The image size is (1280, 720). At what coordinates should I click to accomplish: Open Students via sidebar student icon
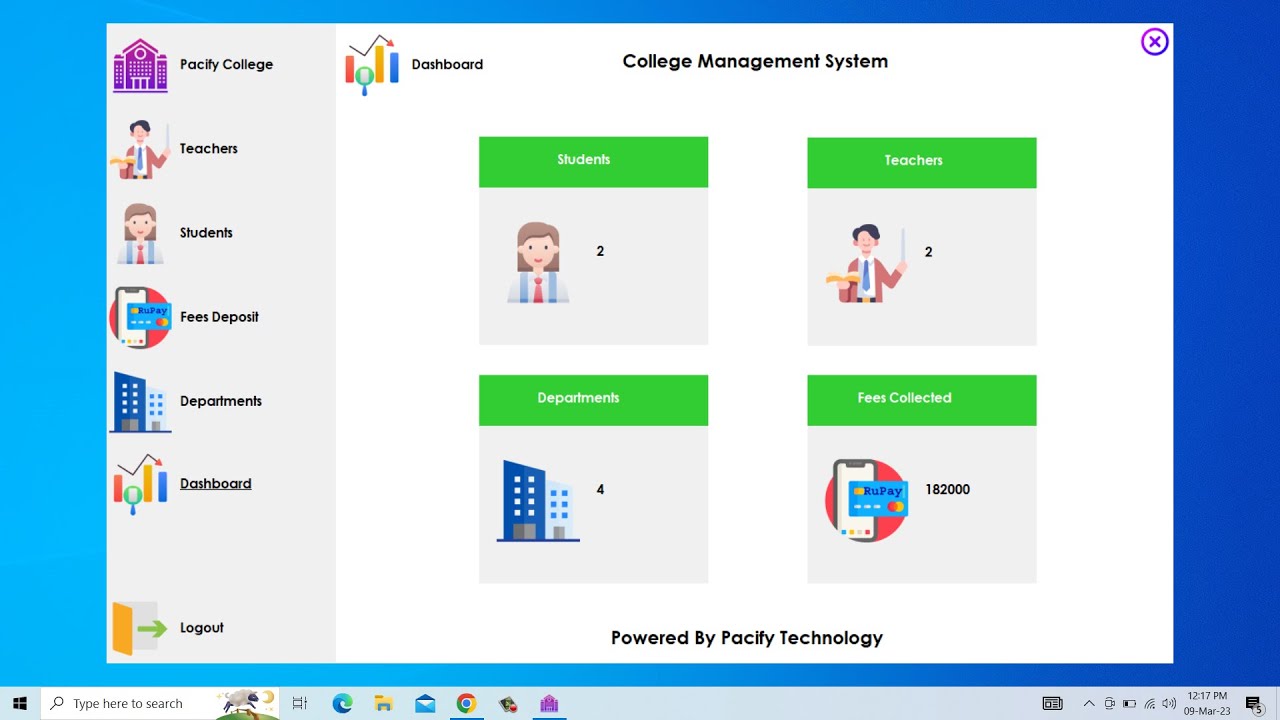pyautogui.click(x=140, y=234)
